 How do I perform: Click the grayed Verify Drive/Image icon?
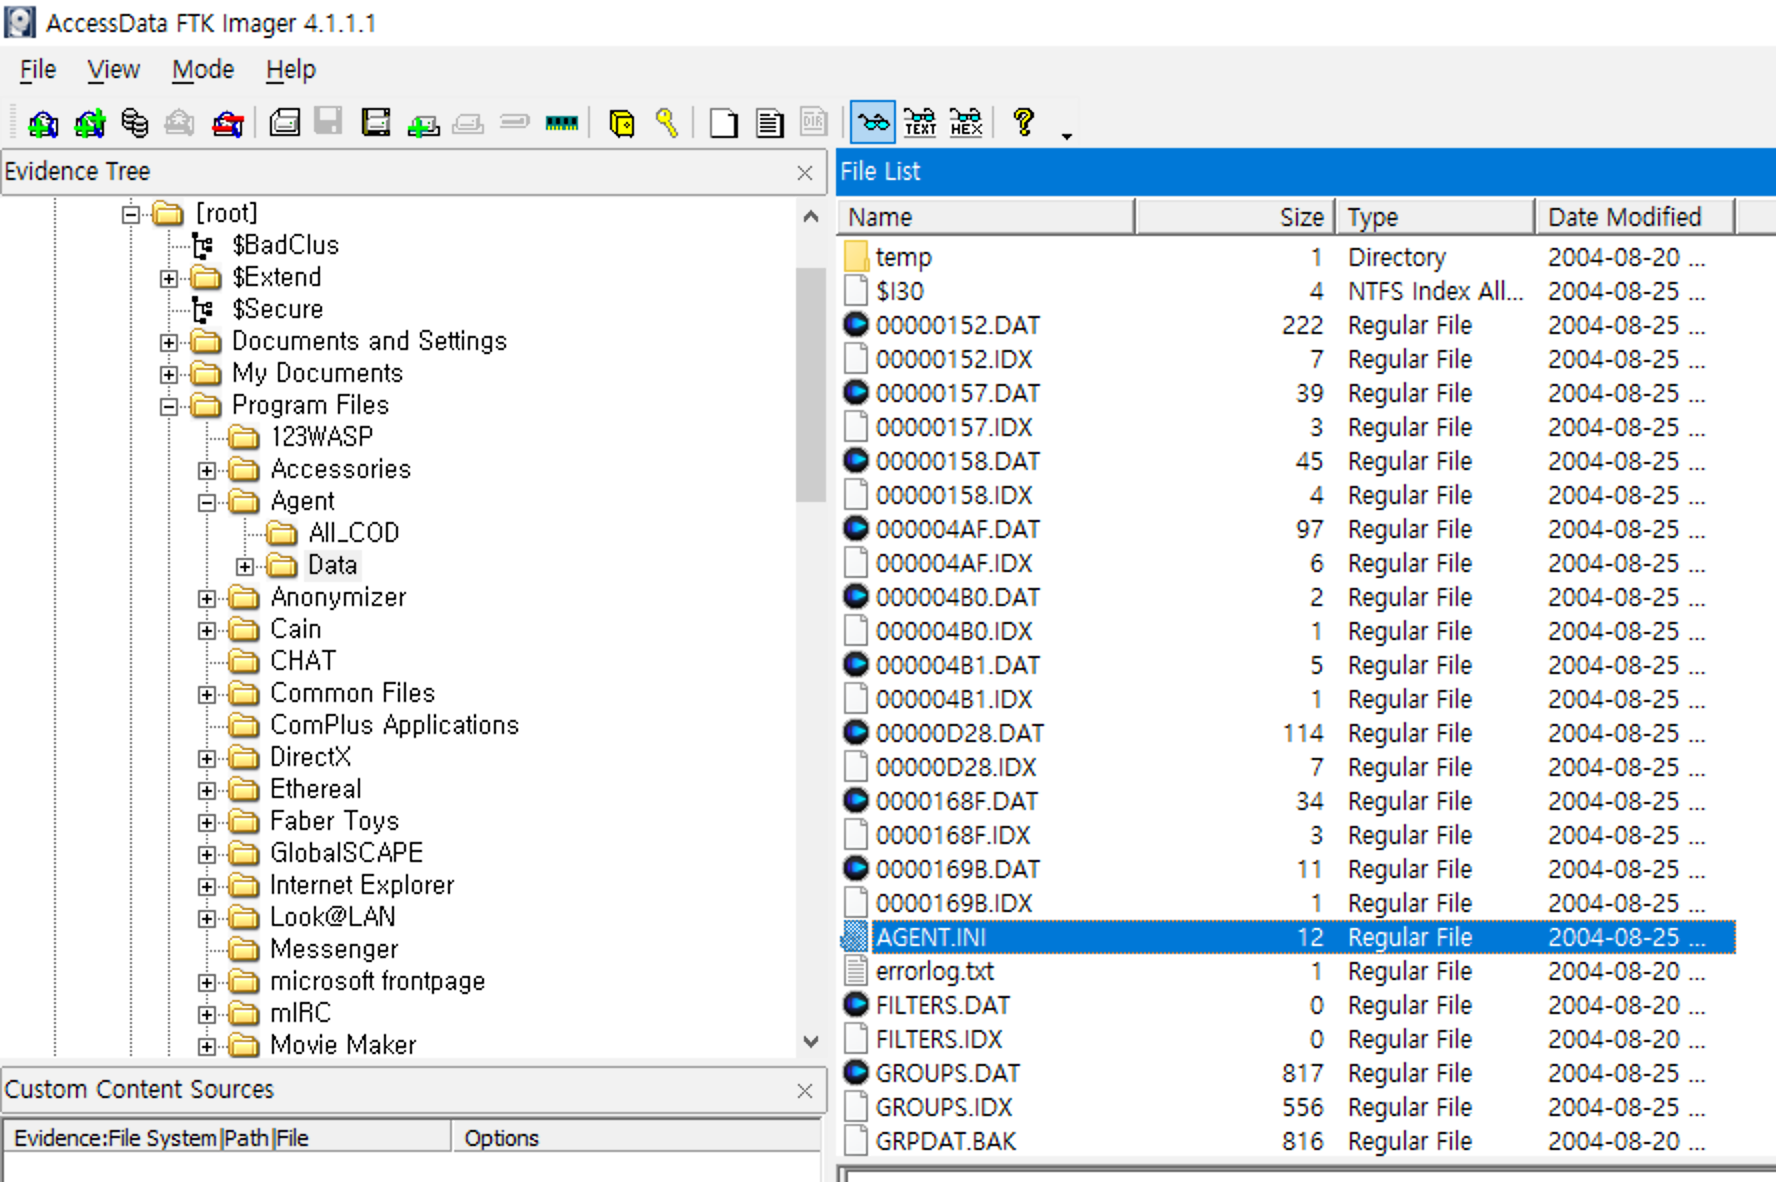coord(515,123)
